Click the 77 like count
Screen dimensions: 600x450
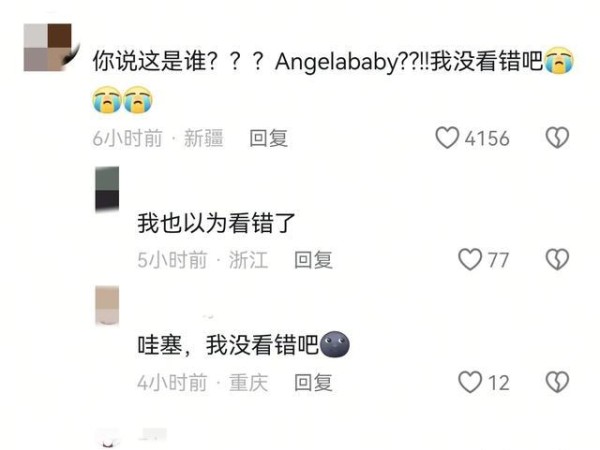[x=499, y=260]
